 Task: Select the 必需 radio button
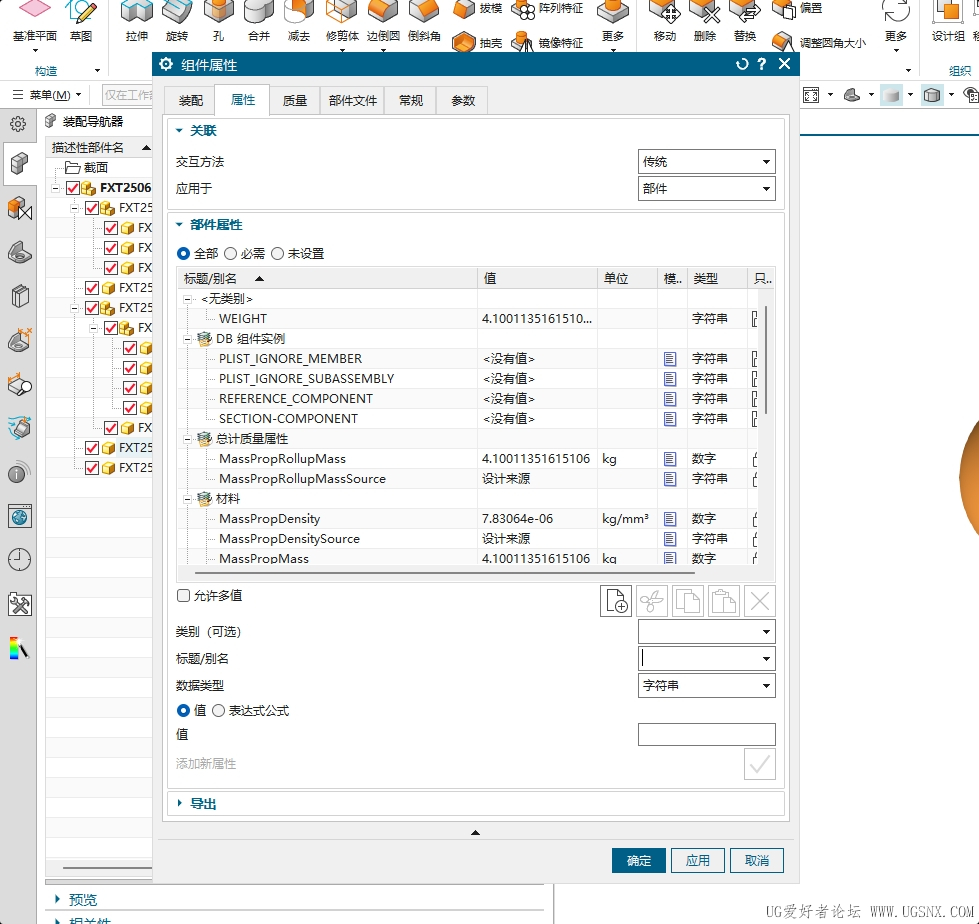(230, 253)
